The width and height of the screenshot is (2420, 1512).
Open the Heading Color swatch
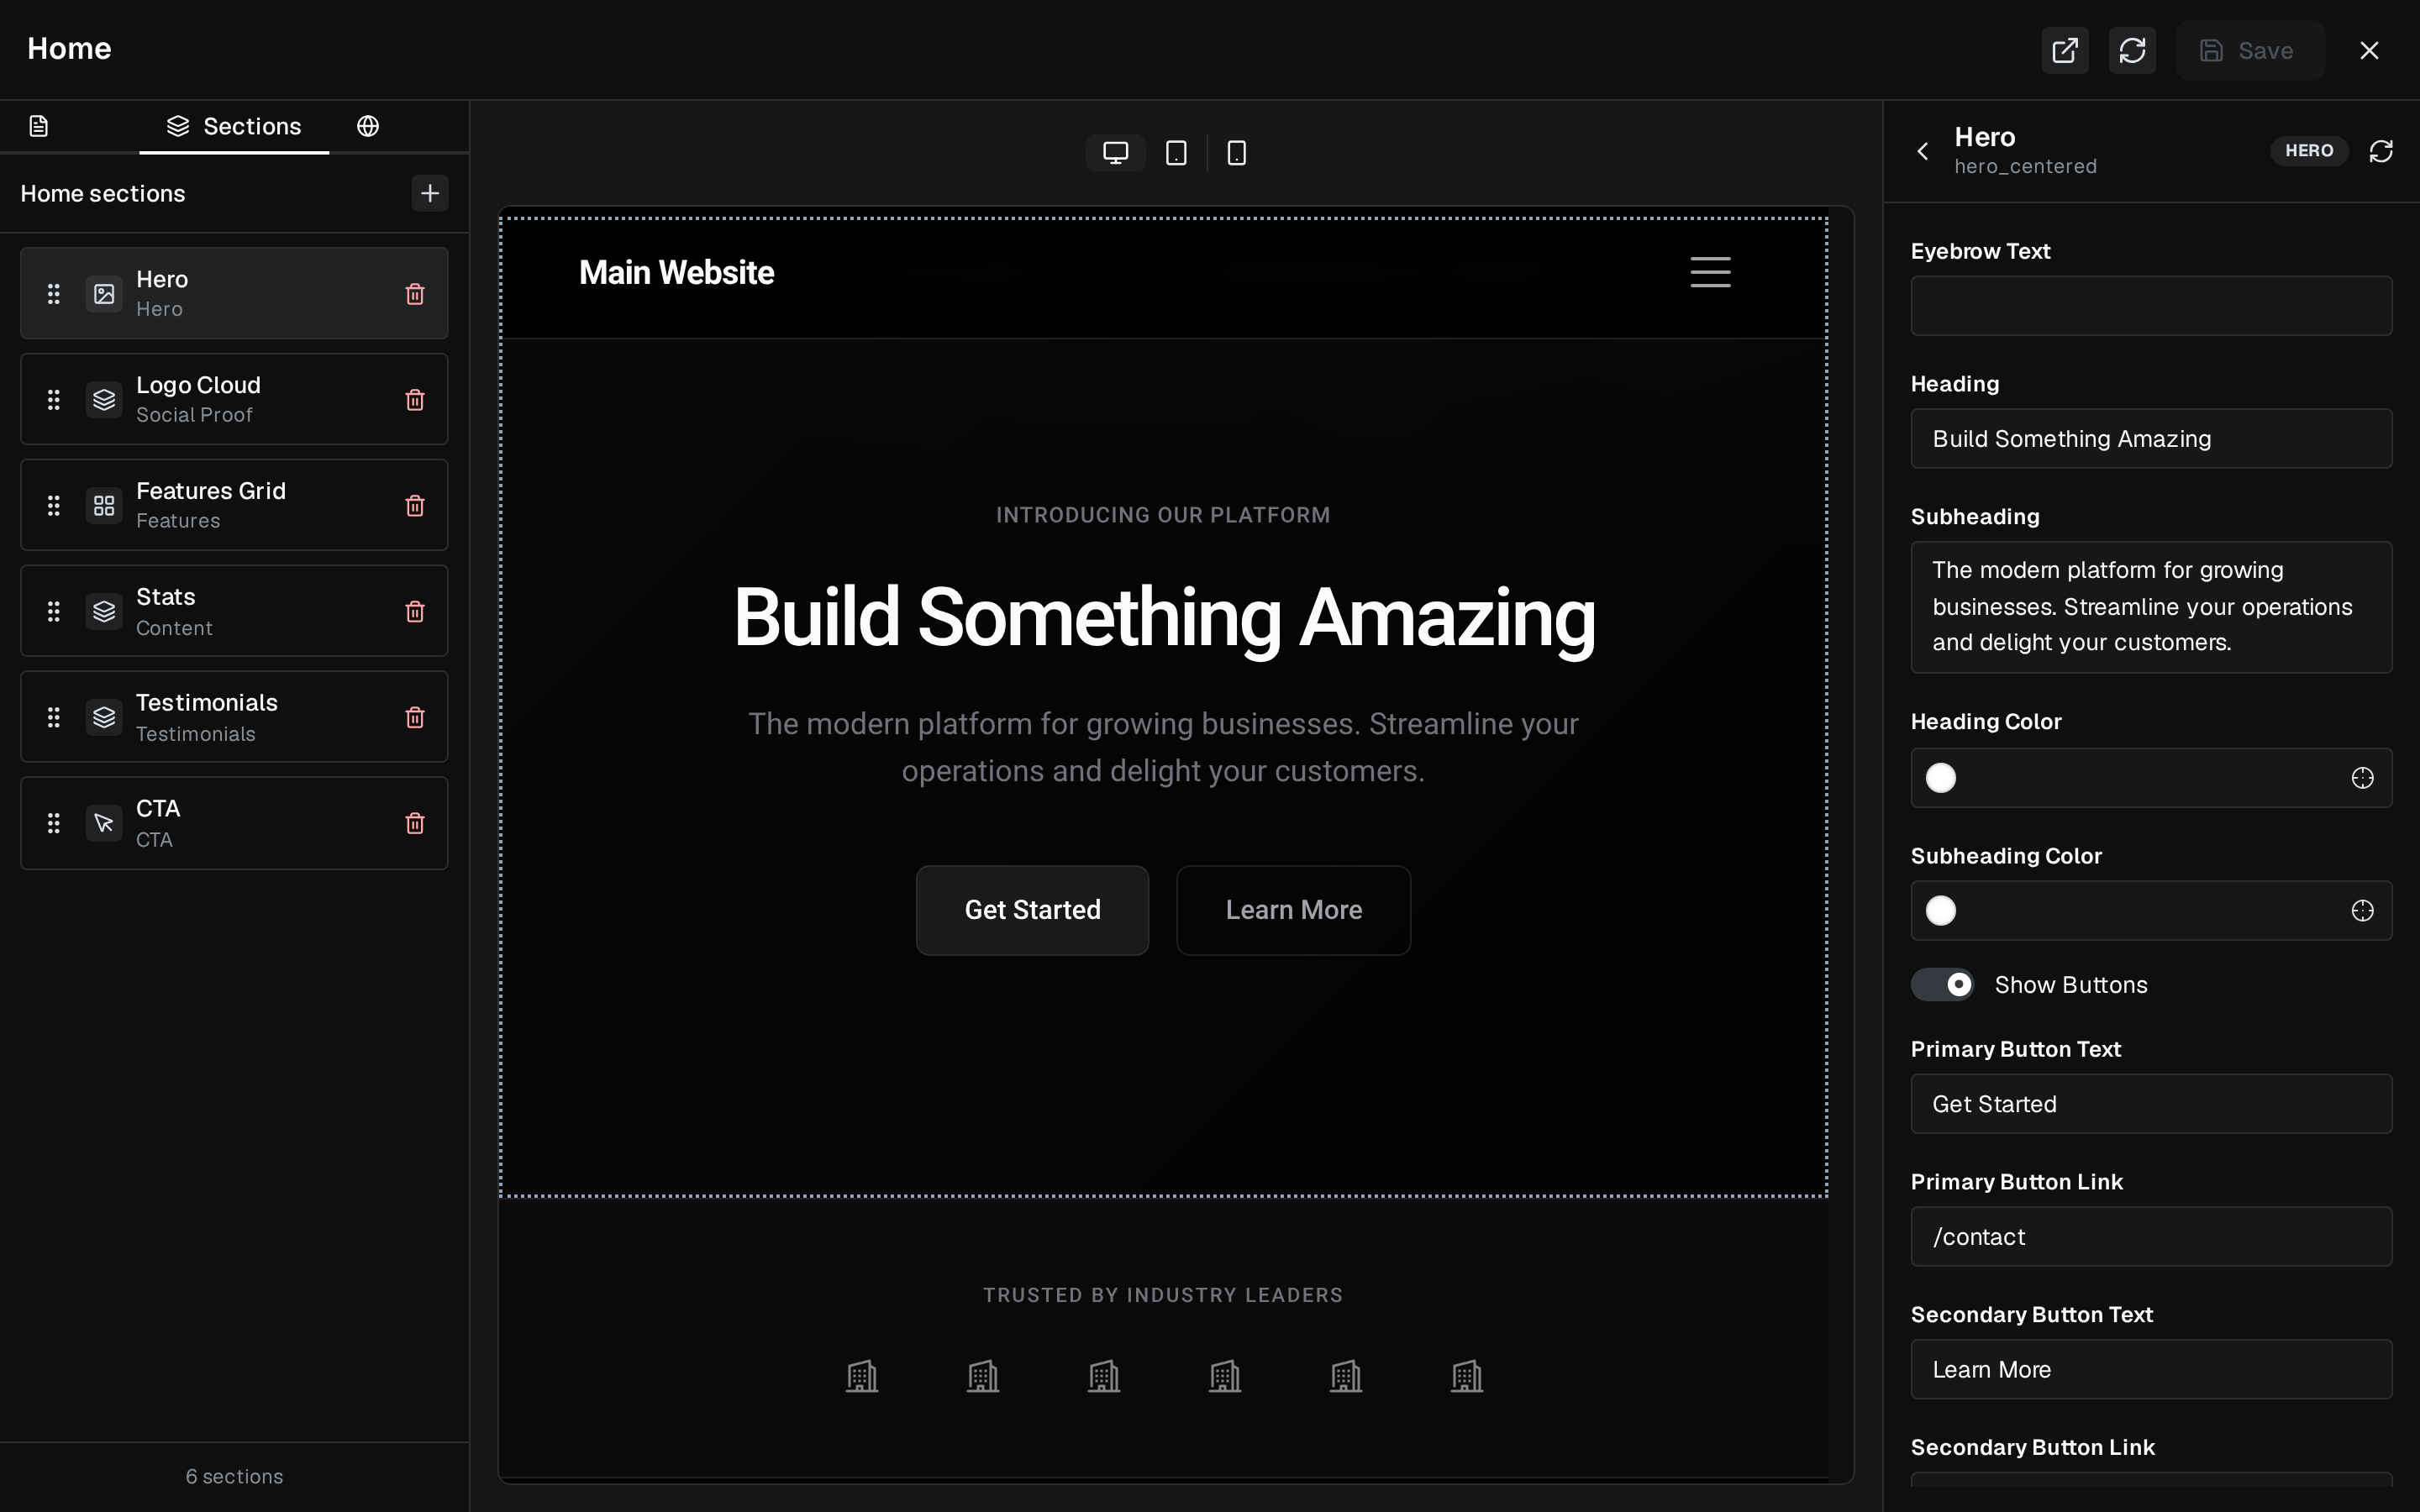(1941, 777)
